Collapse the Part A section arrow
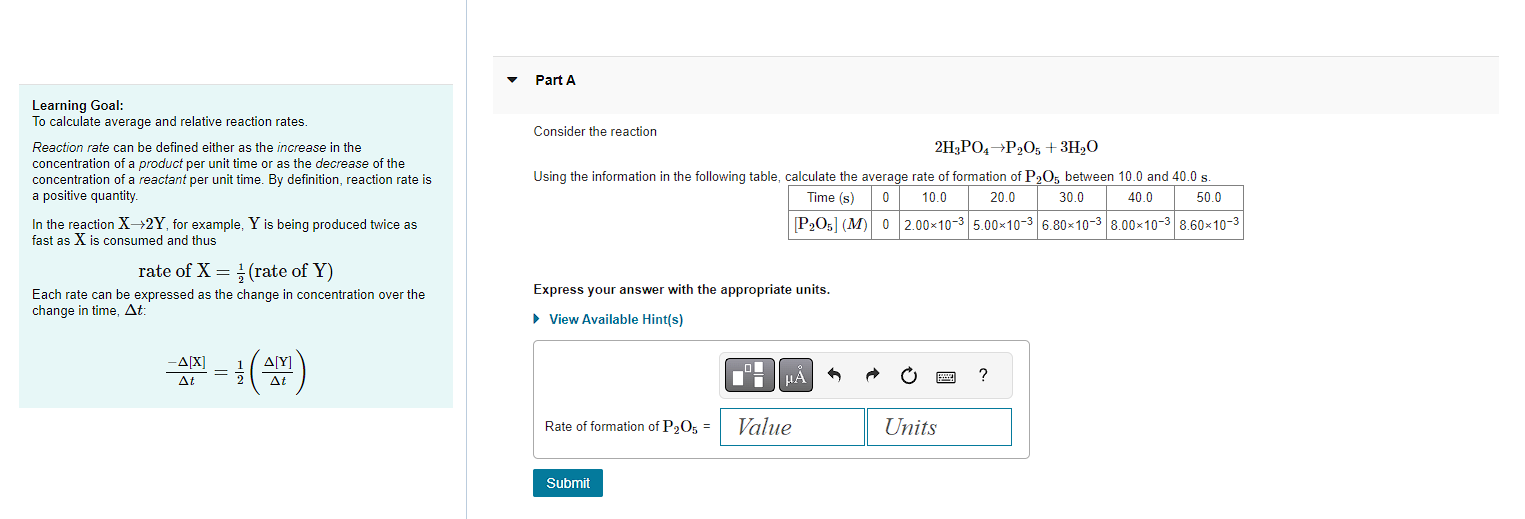The image size is (1525, 519). click(x=512, y=80)
